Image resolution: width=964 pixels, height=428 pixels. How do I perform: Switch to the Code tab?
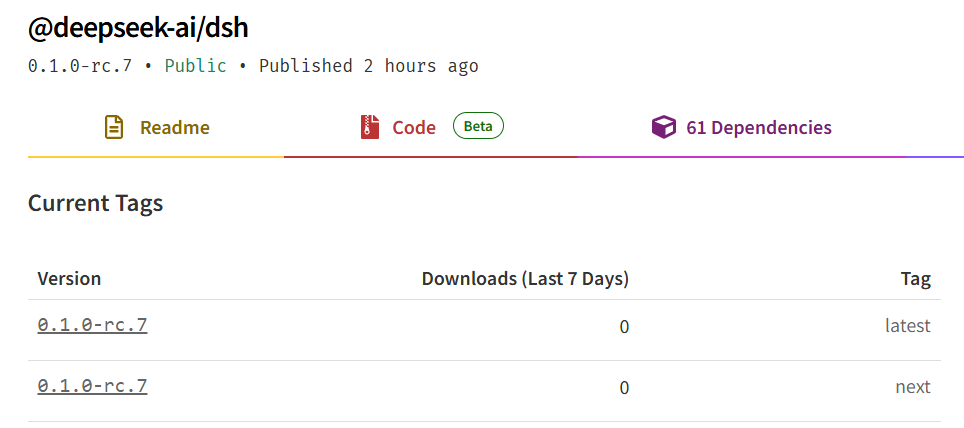coord(431,127)
